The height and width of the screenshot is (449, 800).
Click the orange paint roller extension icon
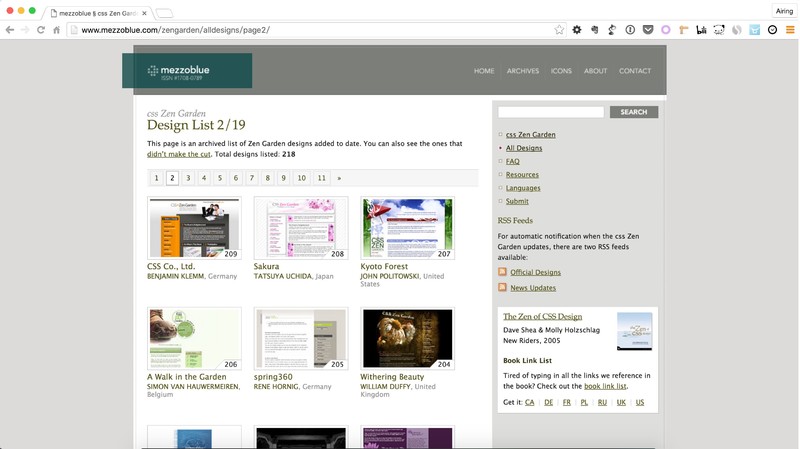[x=684, y=30]
